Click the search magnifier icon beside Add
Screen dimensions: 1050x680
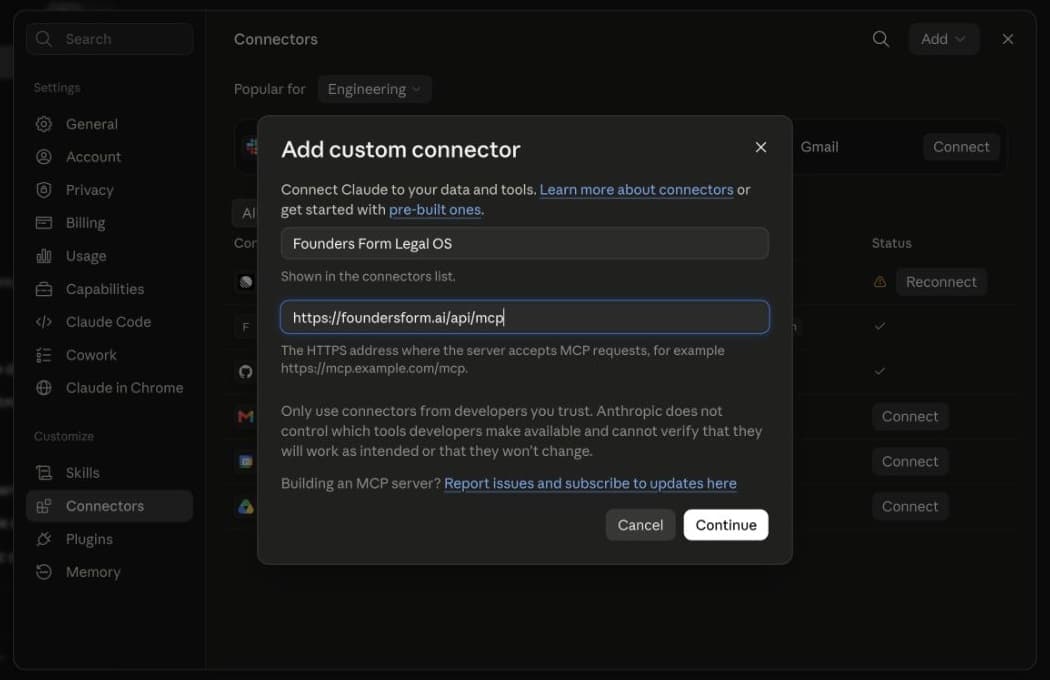click(881, 39)
